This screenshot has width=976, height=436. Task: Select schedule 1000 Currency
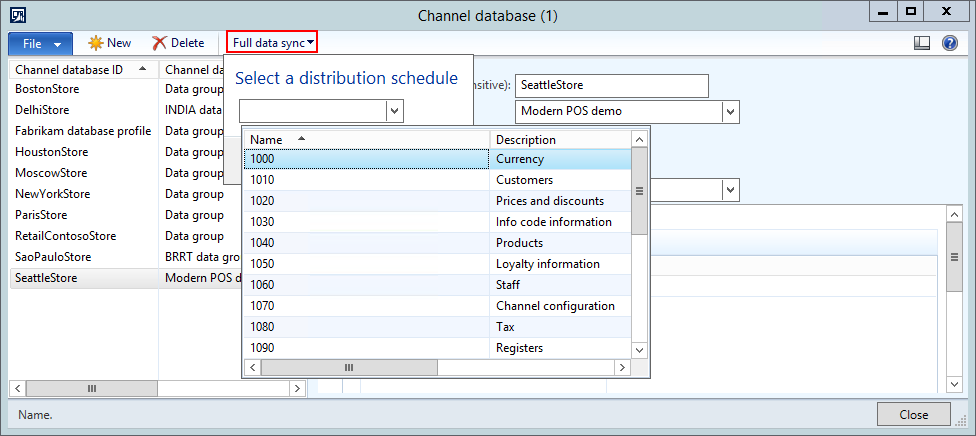tap(438, 159)
